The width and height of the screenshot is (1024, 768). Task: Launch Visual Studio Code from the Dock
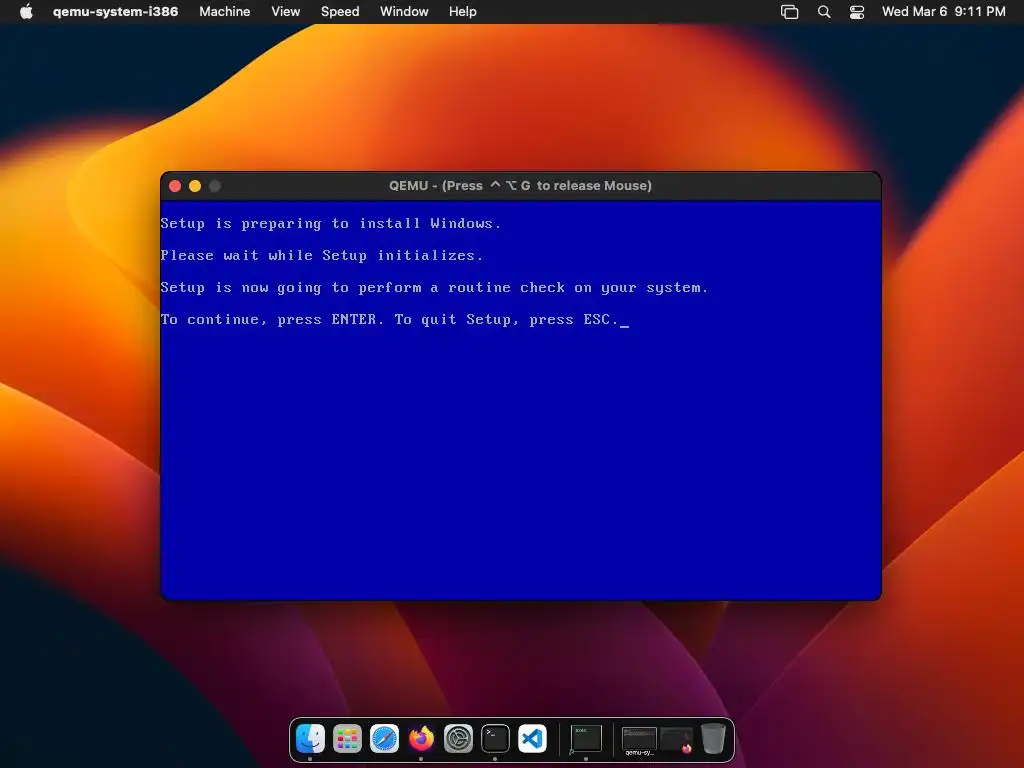[x=532, y=739]
